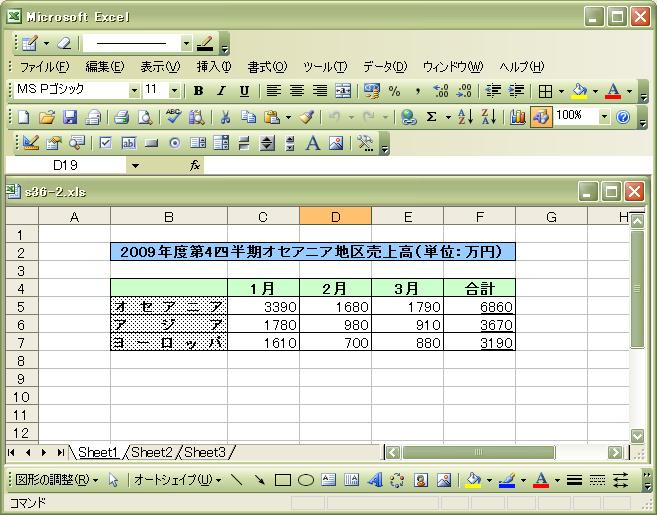
Task: Align text right
Action: (x=320, y=91)
